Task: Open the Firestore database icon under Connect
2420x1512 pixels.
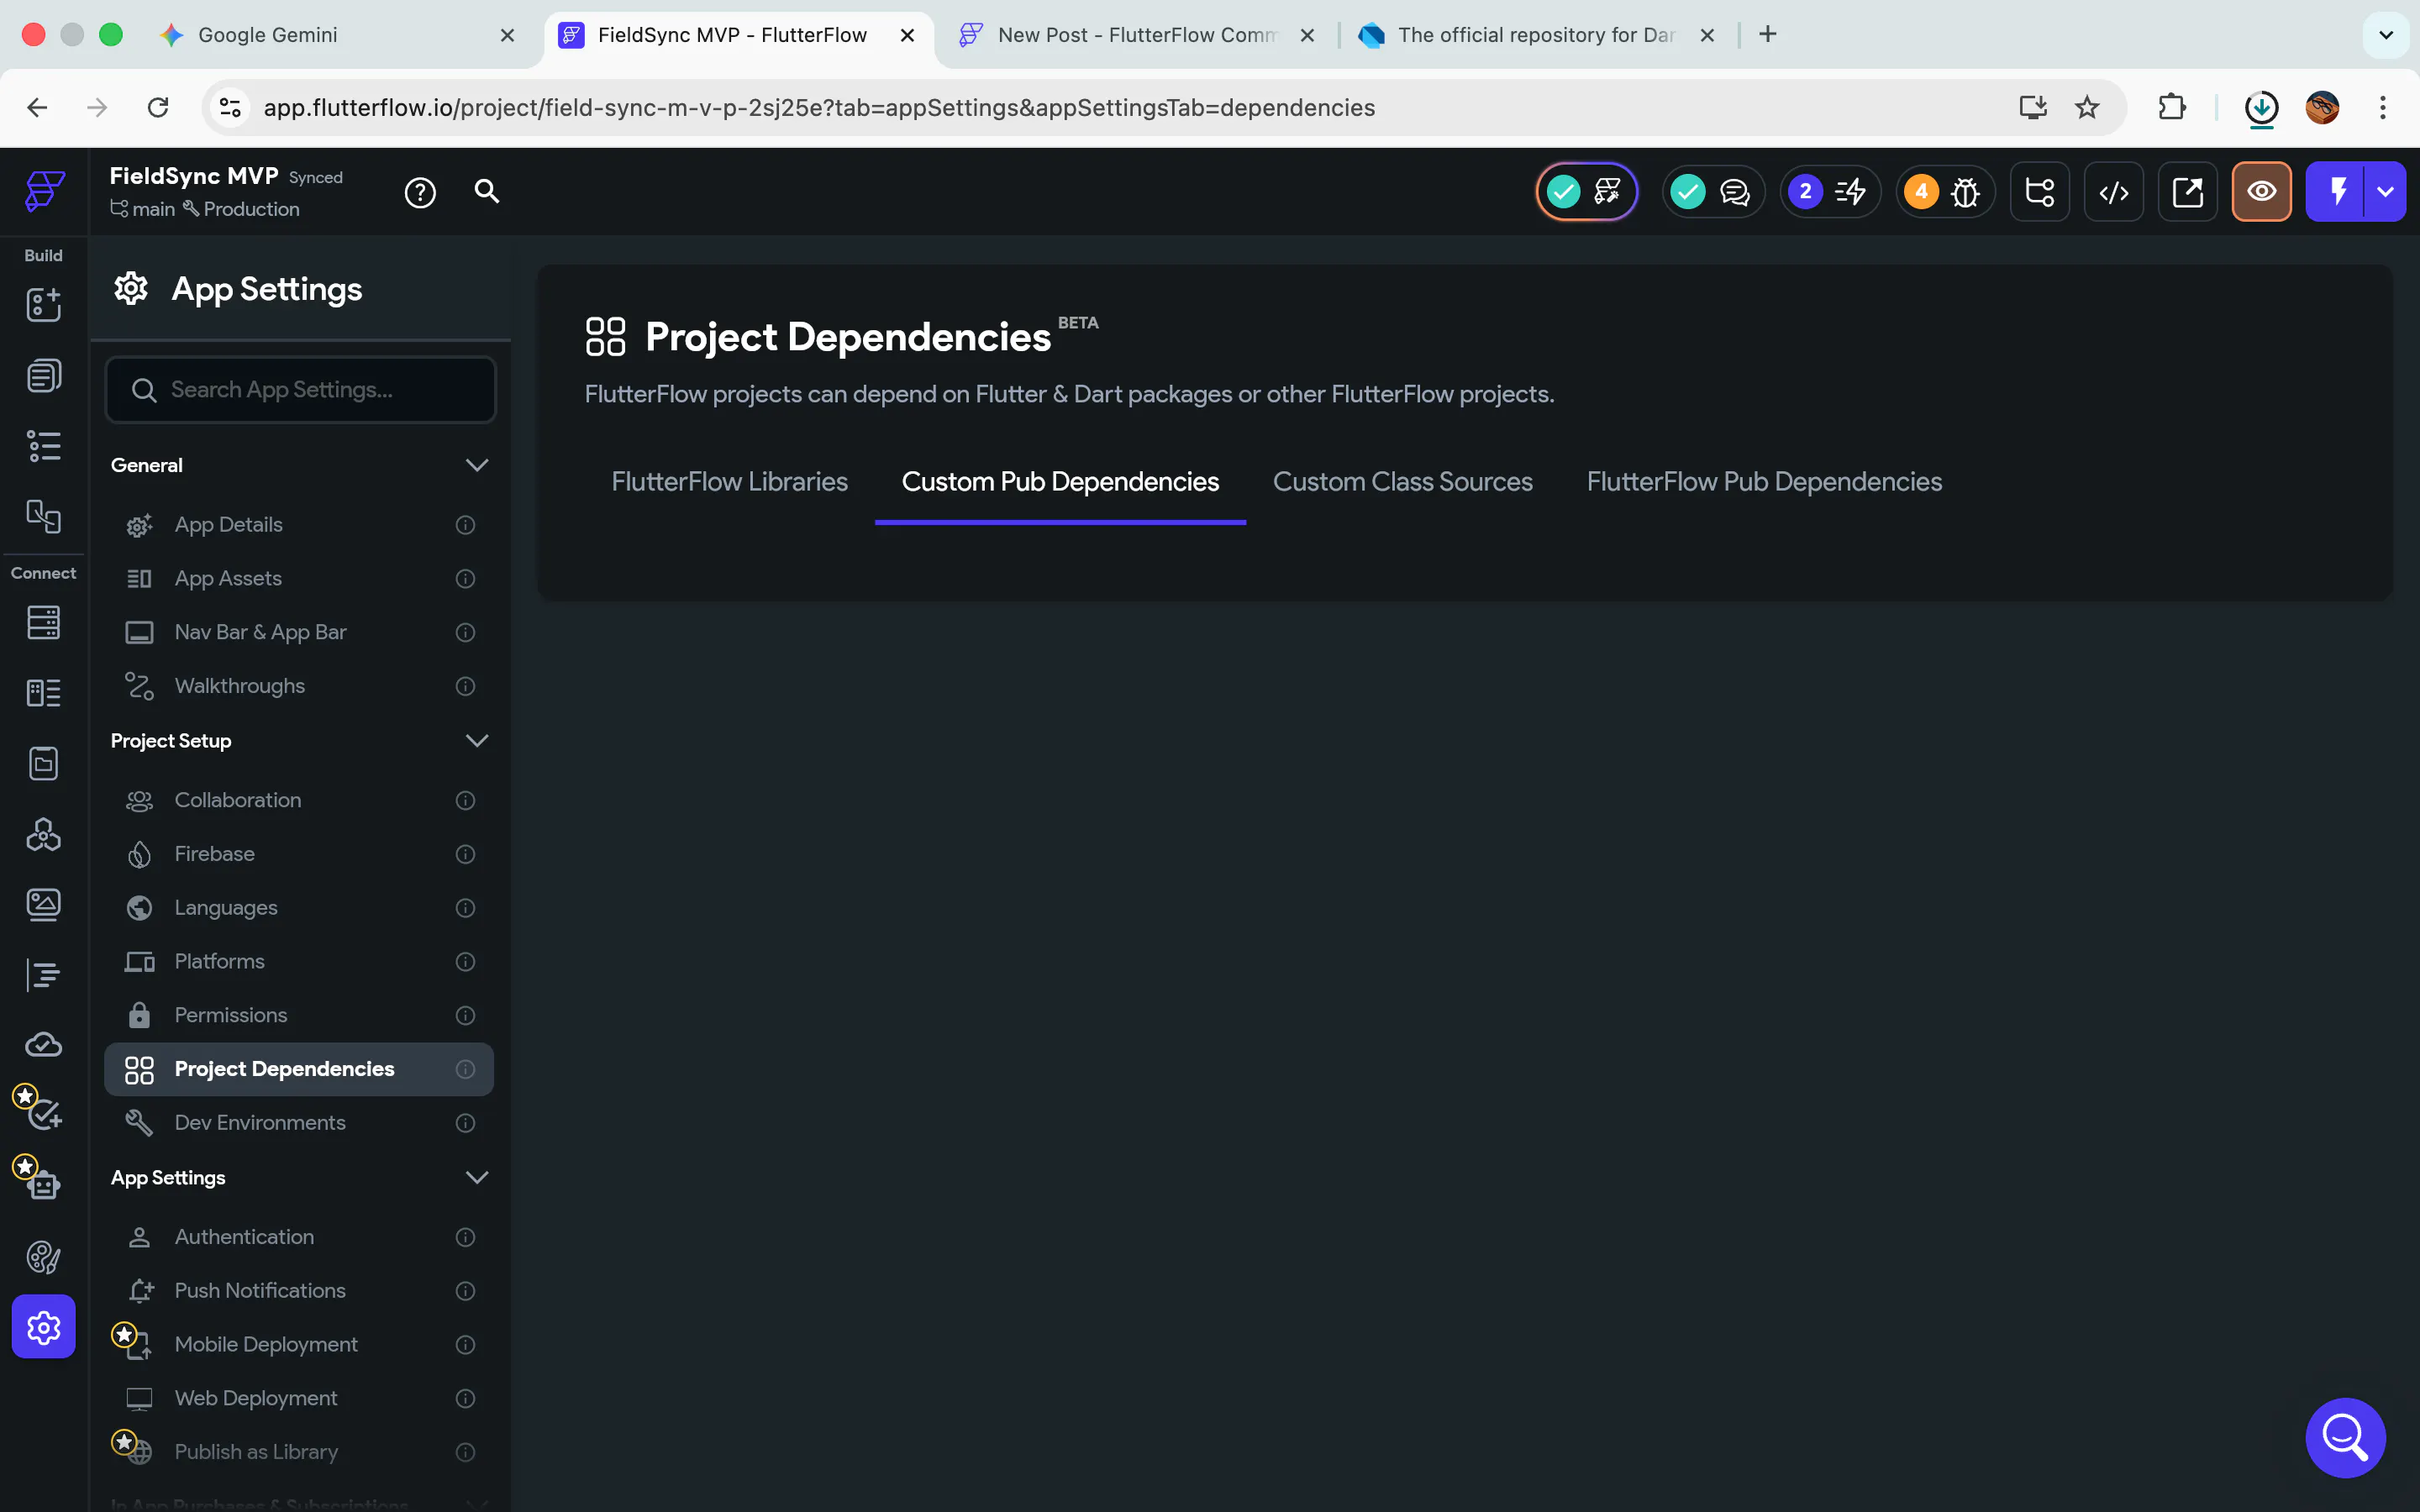Action: pyautogui.click(x=43, y=622)
